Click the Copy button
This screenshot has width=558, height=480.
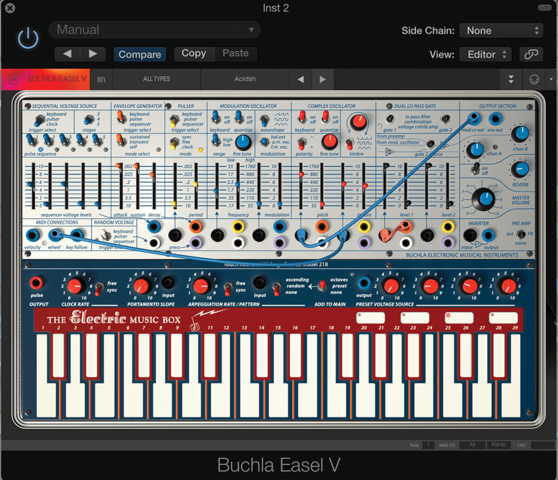tap(194, 53)
